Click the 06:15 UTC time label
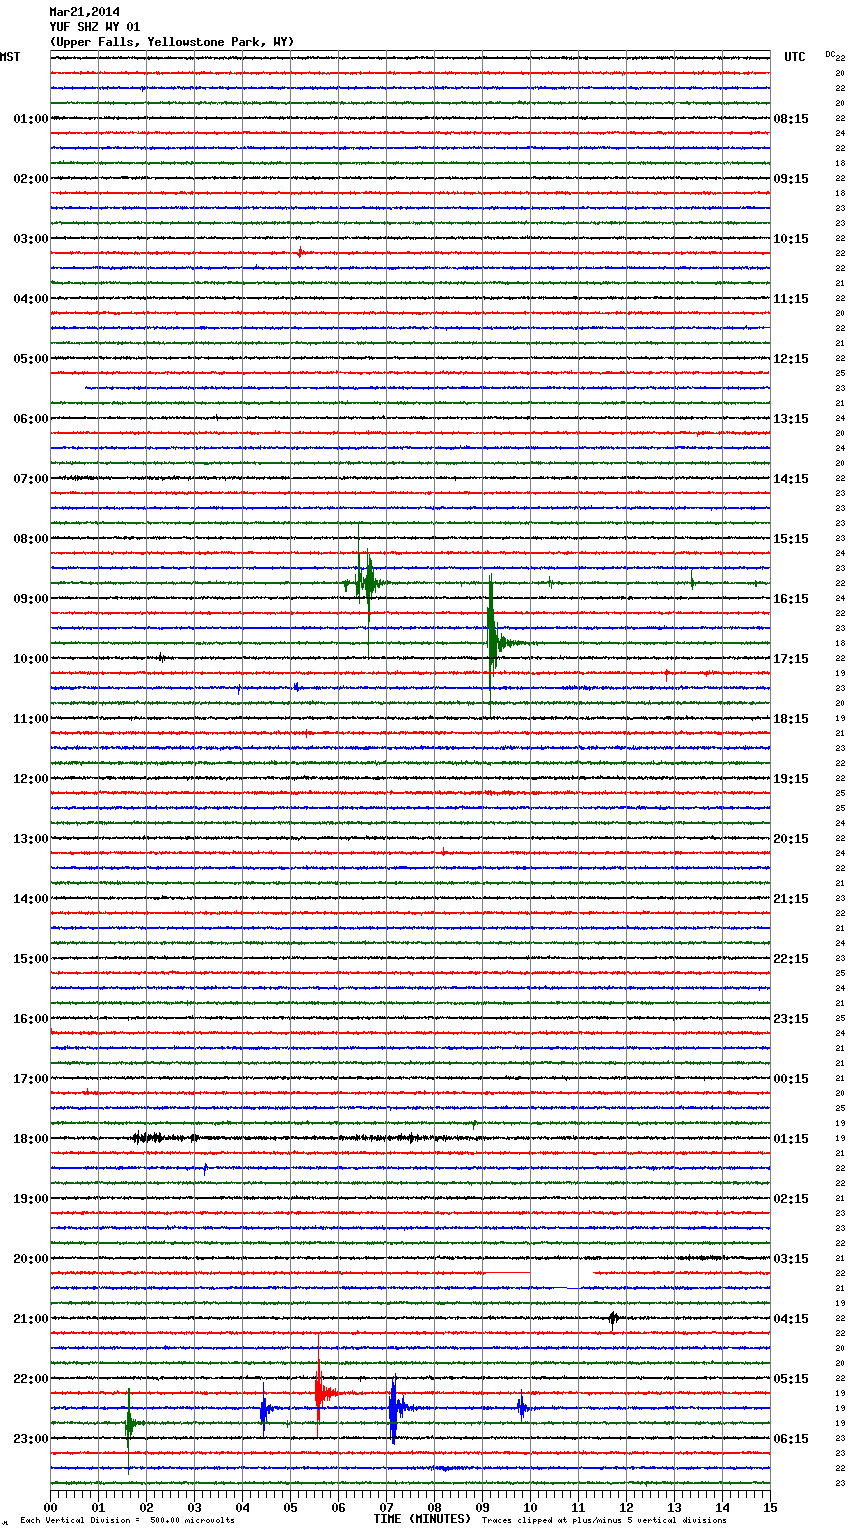 click(x=791, y=1439)
